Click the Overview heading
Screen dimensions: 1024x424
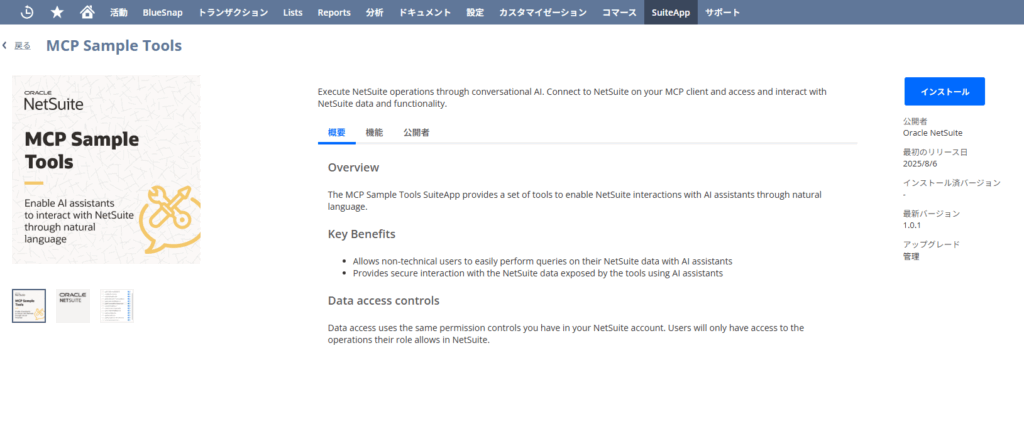(x=353, y=167)
